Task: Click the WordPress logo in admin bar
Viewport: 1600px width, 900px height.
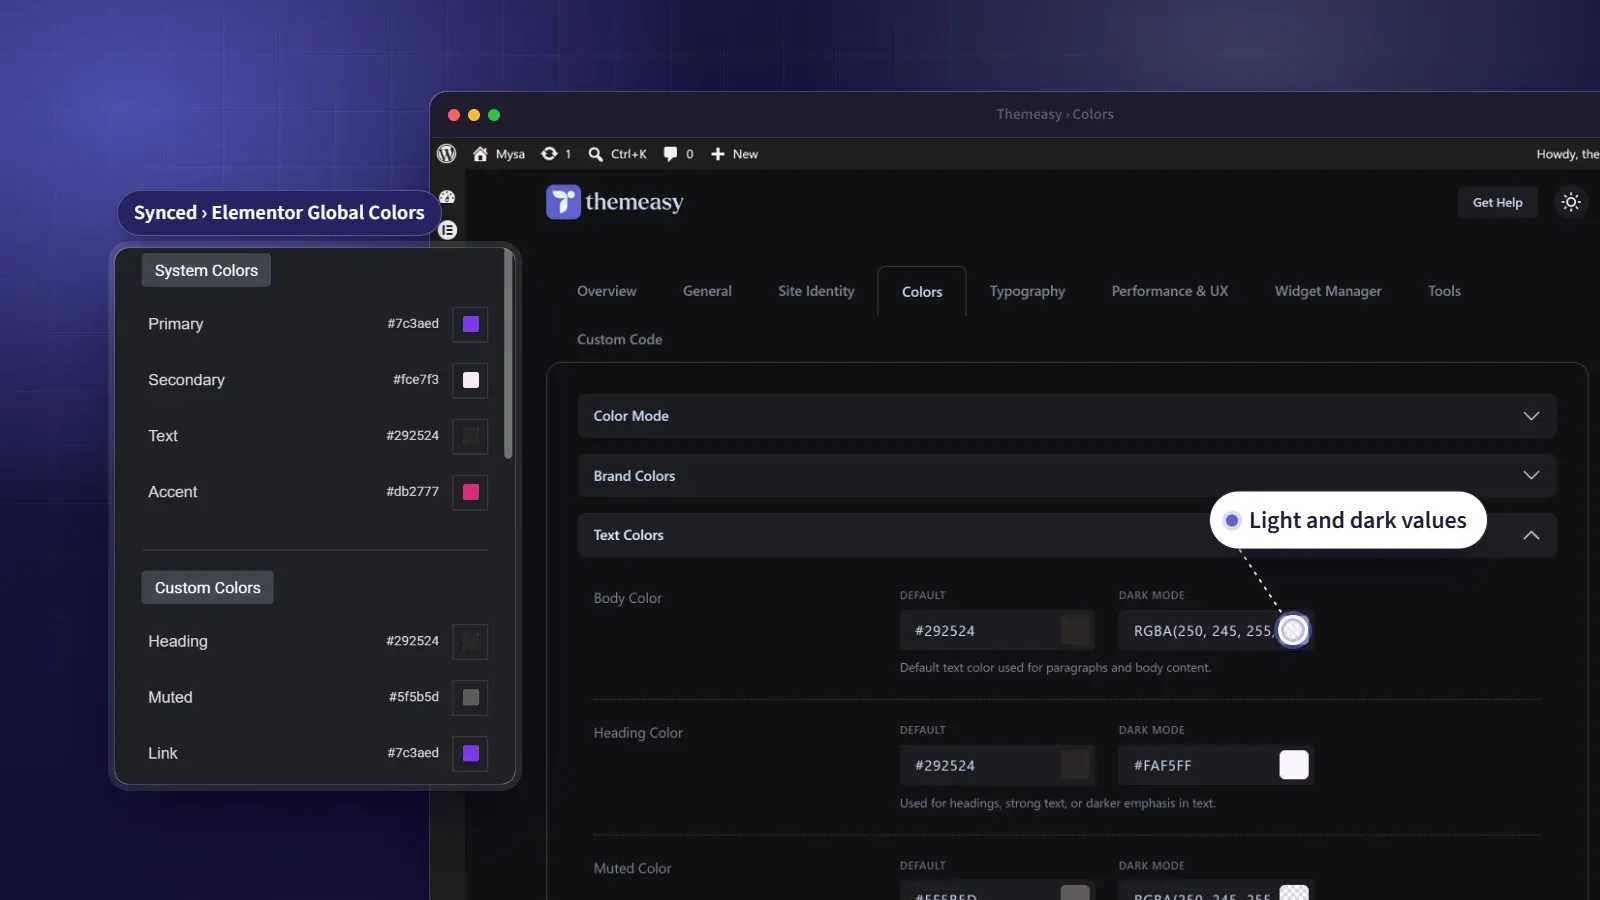Action: click(447, 154)
